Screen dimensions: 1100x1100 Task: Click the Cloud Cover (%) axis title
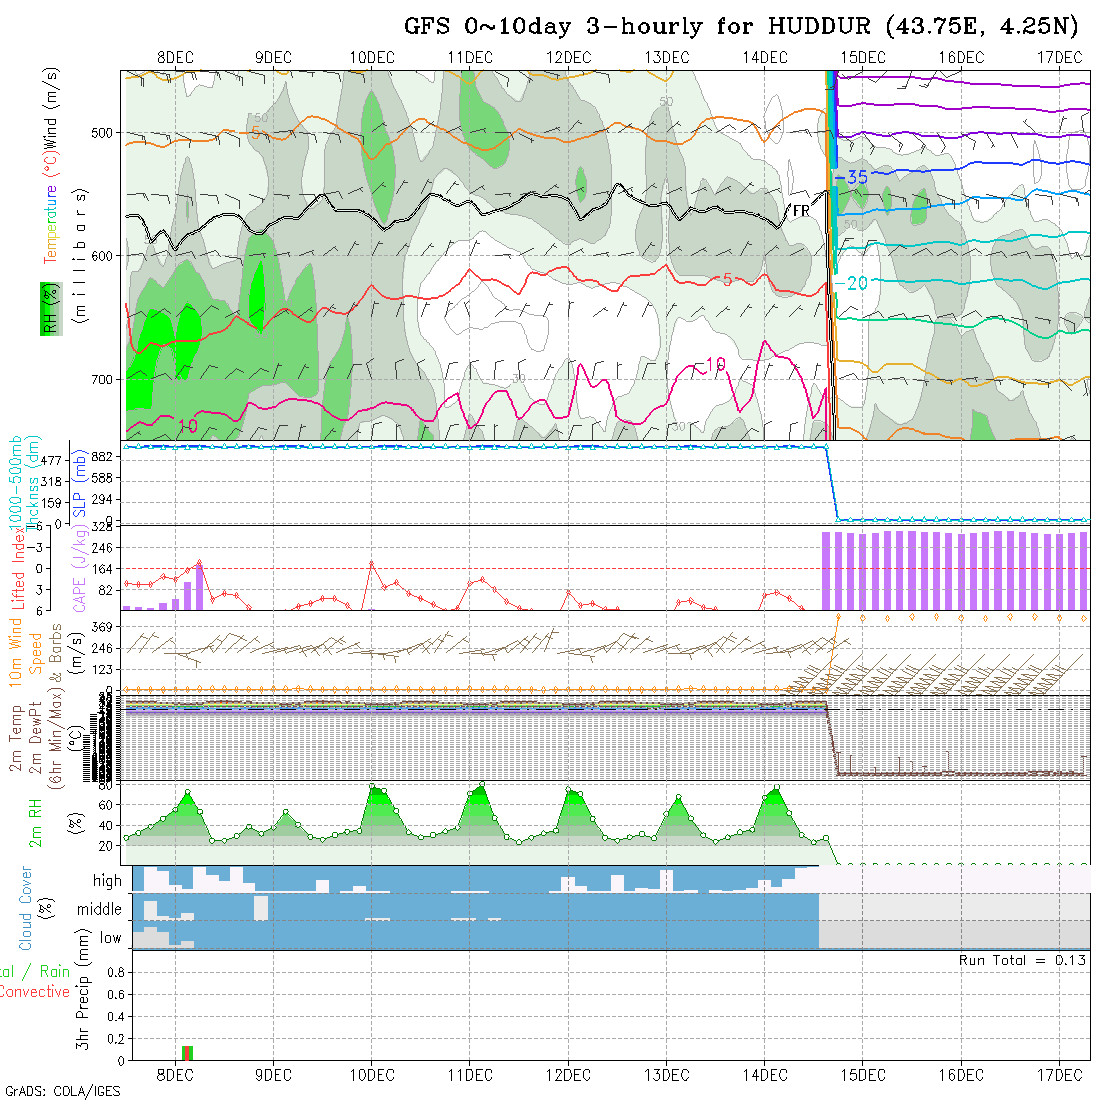(25, 908)
